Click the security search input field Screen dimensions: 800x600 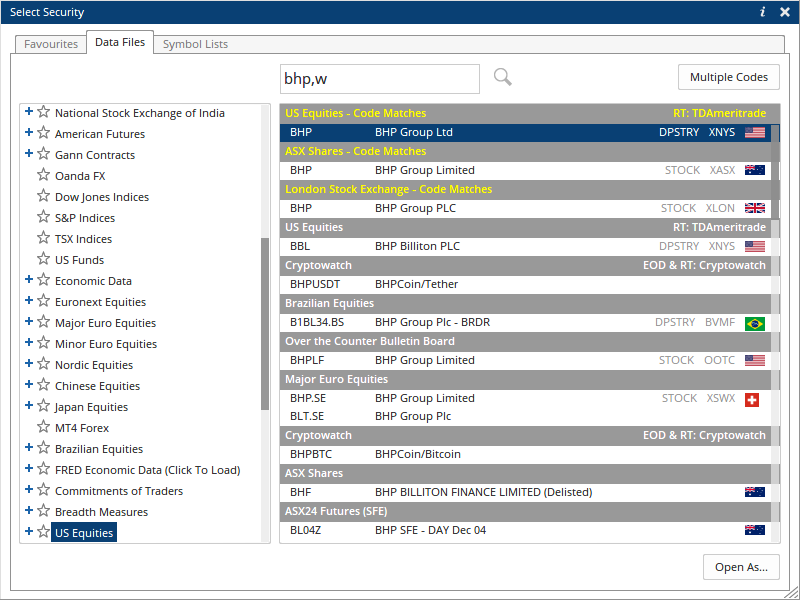coord(380,79)
